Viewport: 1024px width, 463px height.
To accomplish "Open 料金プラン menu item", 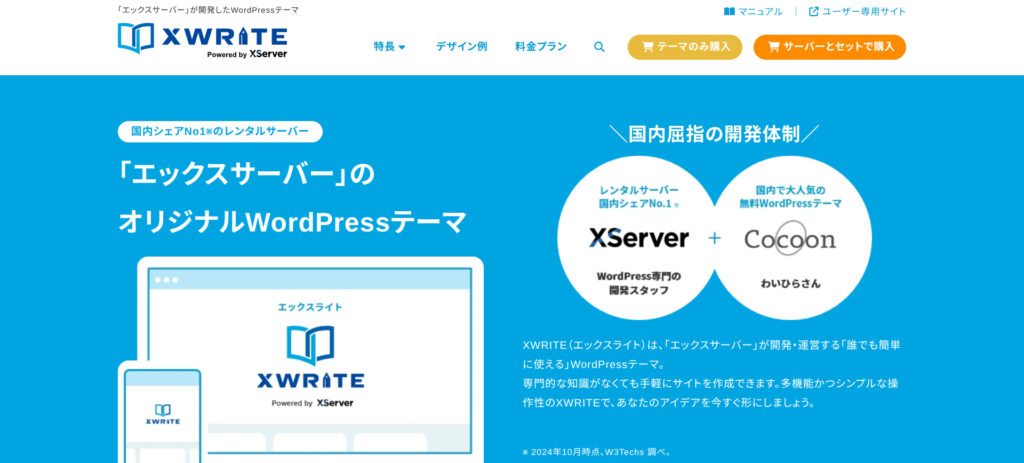I will (541, 47).
